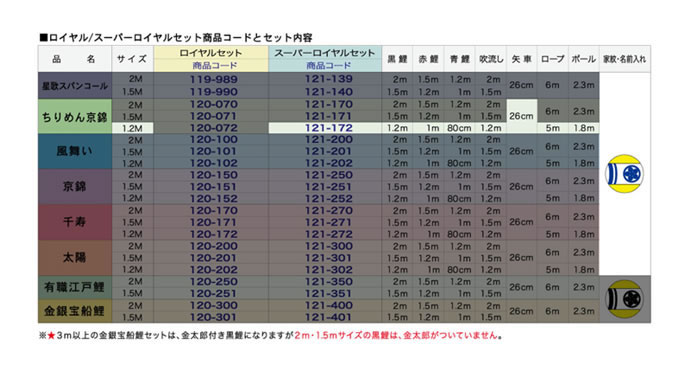
Task: Select the 黒鯉 column header
Action: 397,59
